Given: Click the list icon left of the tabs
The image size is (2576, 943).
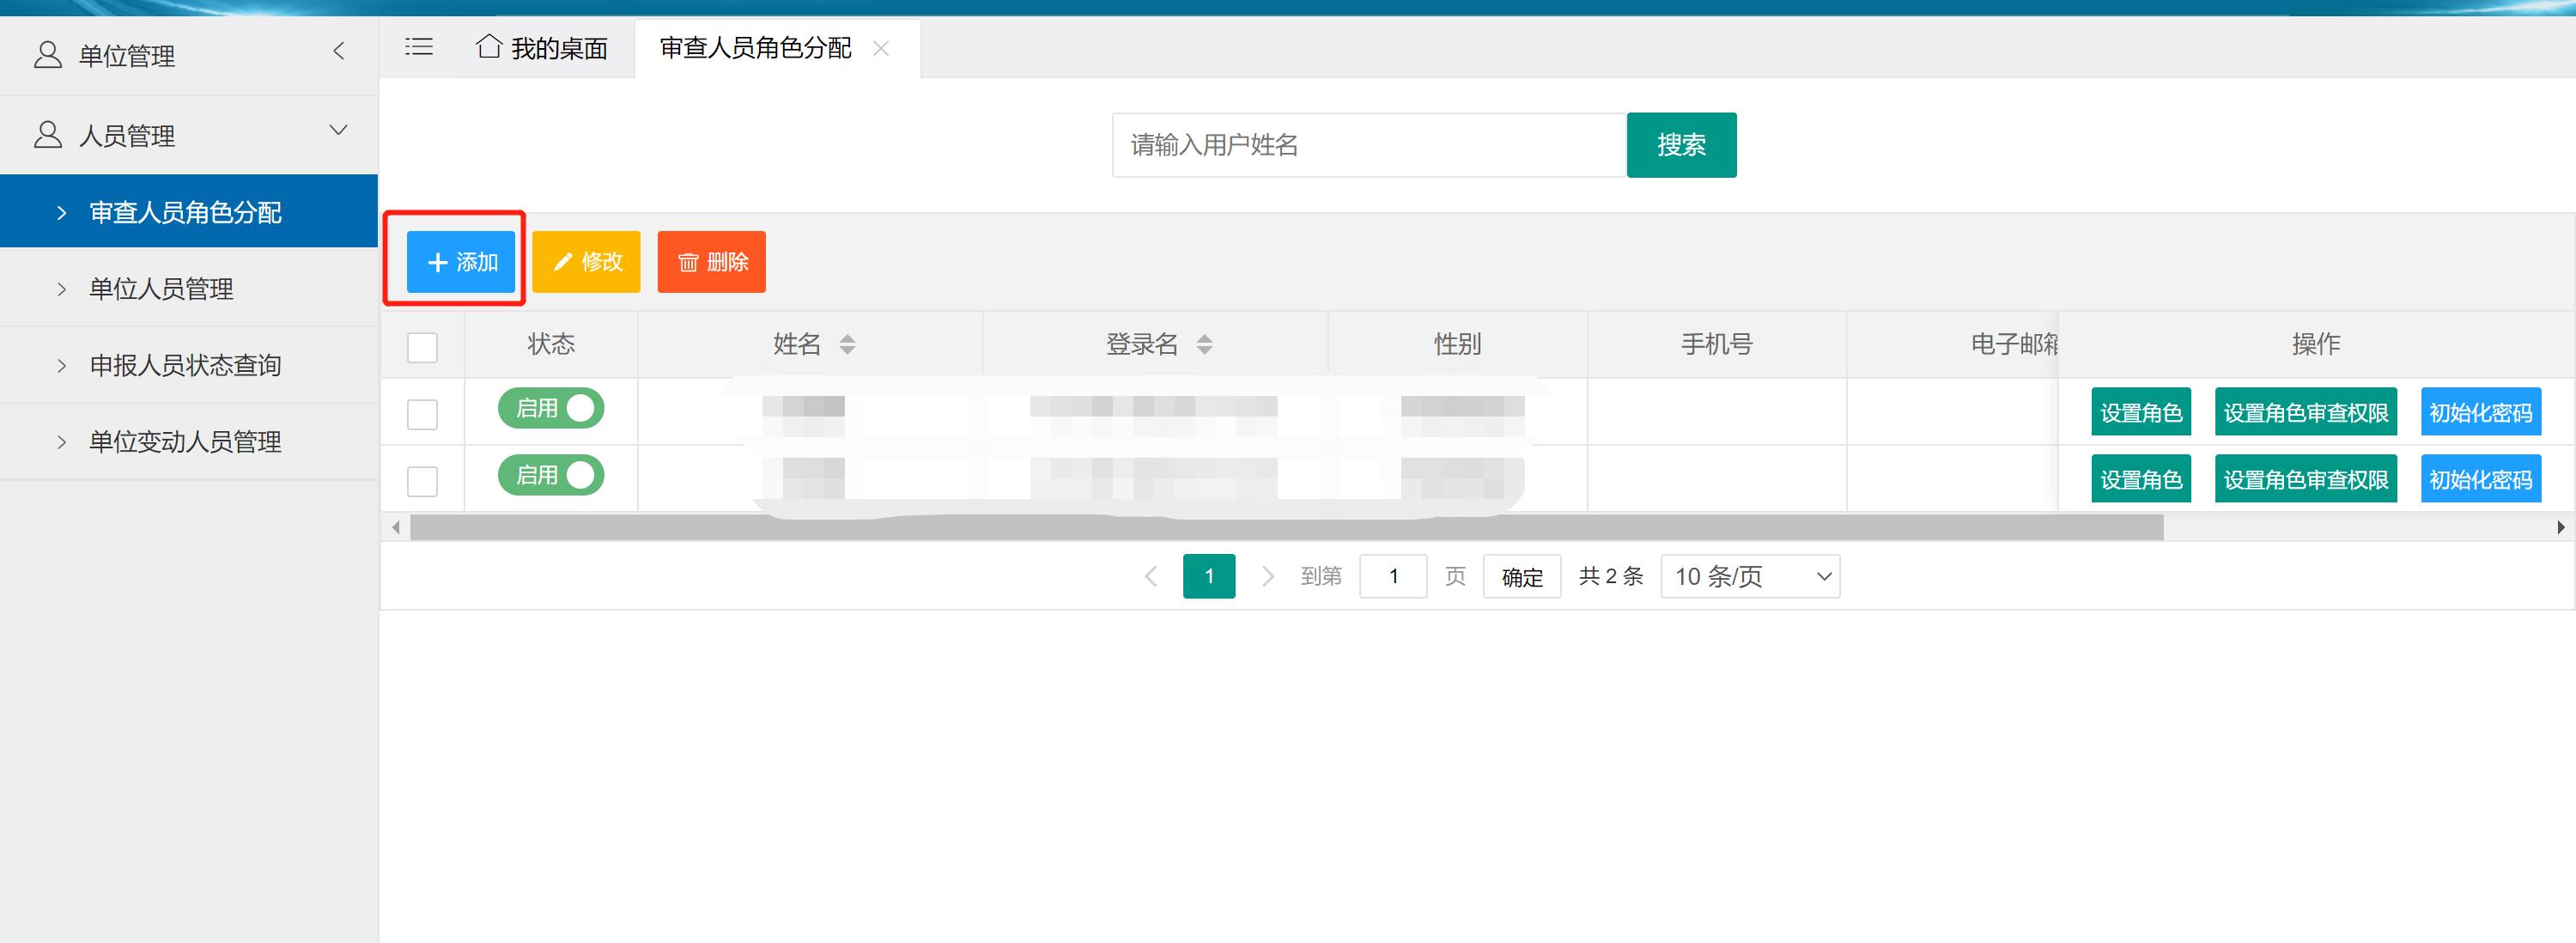Looking at the screenshot, I should (419, 46).
